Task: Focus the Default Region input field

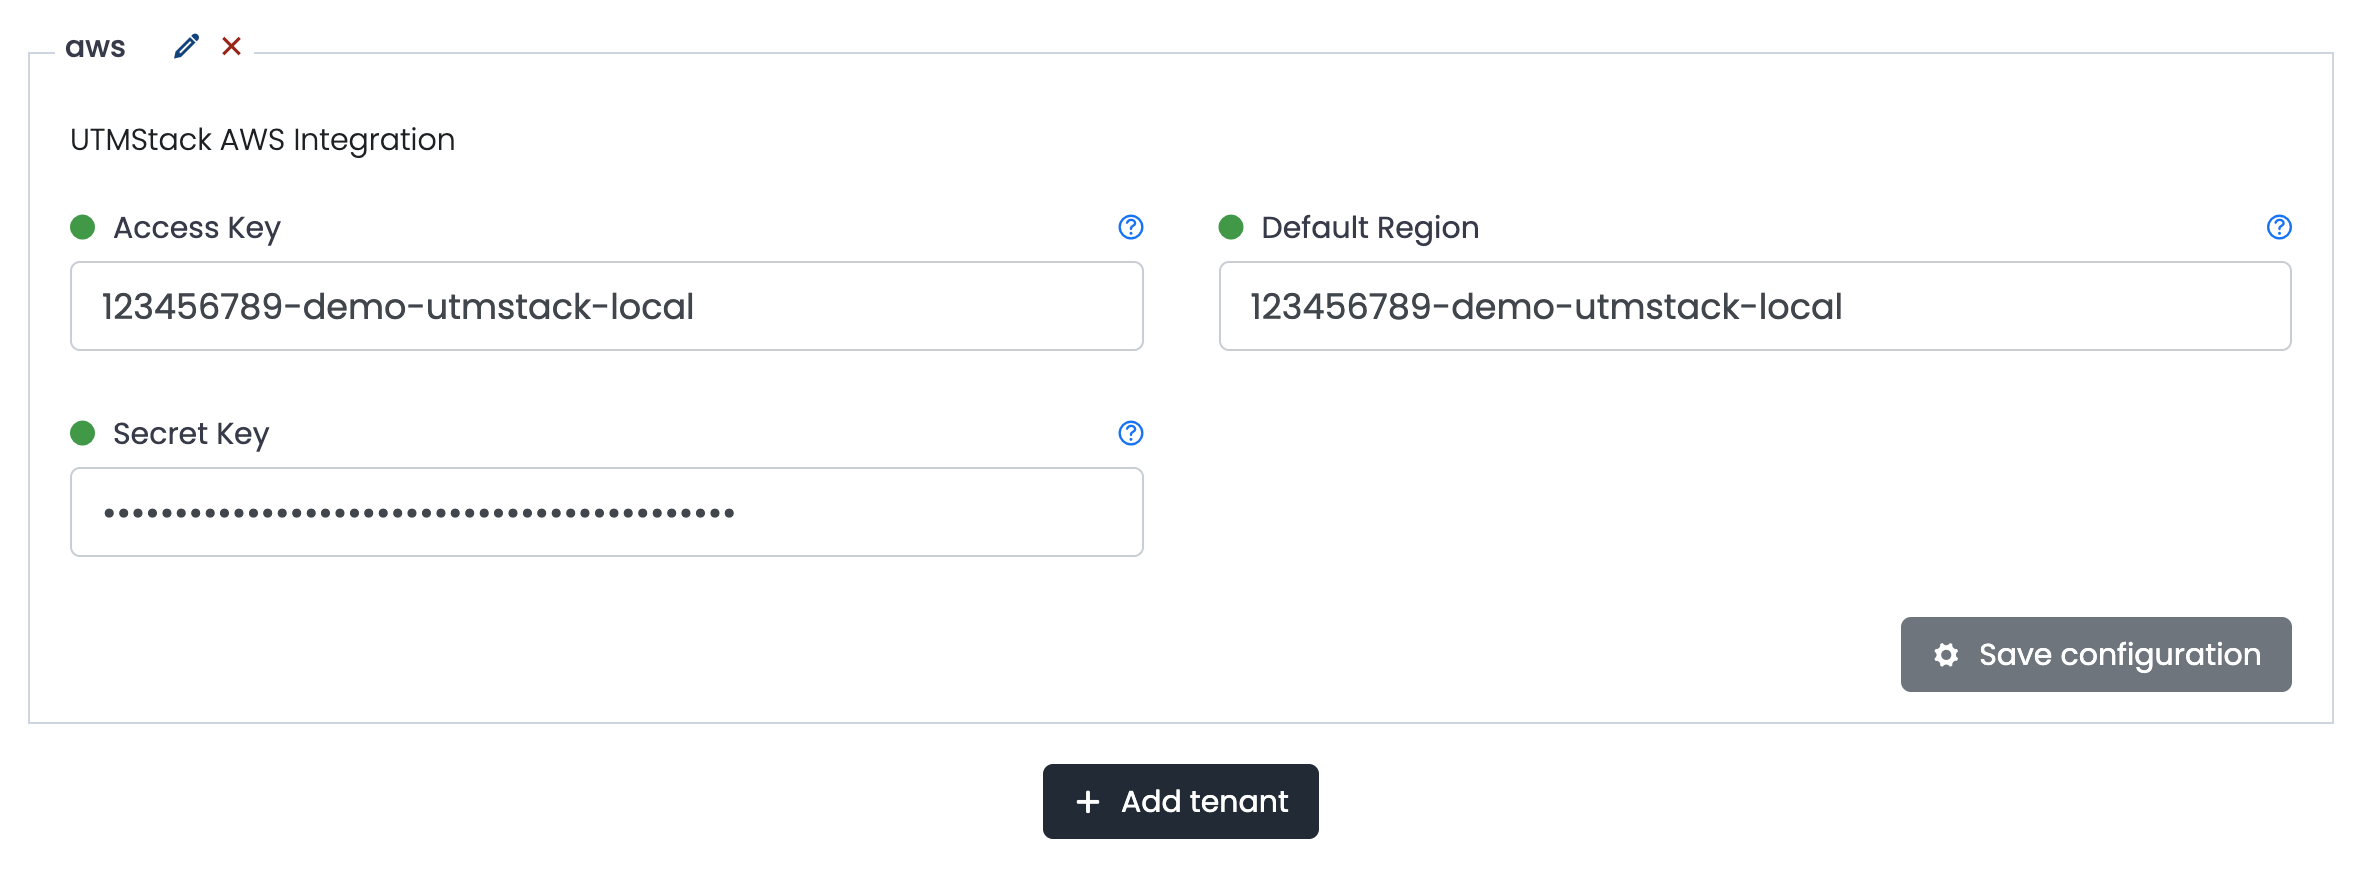Action: coord(1754,306)
